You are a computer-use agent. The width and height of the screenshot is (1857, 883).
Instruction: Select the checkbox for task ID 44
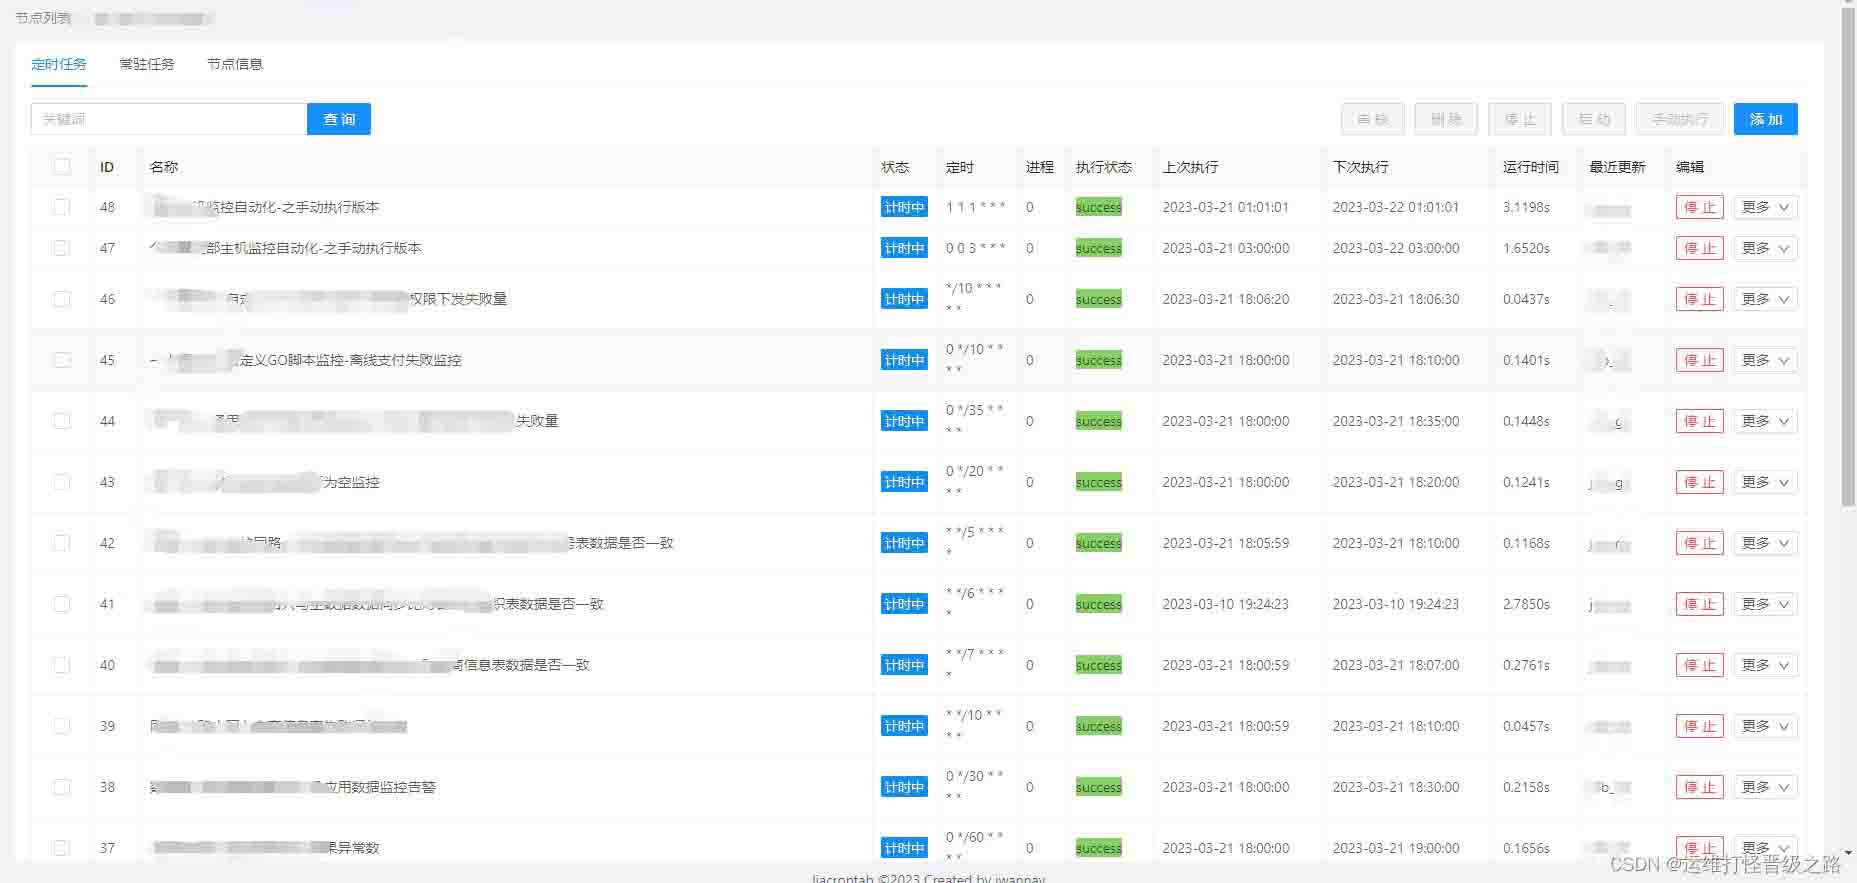[x=62, y=421]
